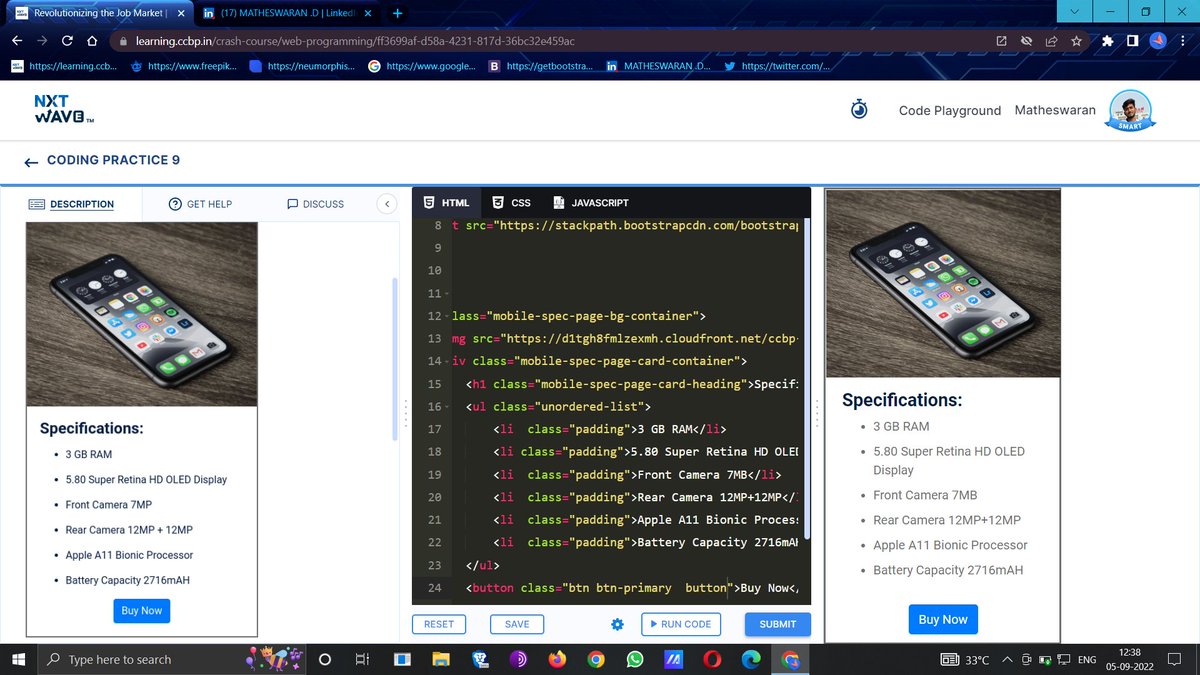Open Windows Start menu
This screenshot has width=1200, height=675.
[x=18, y=660]
